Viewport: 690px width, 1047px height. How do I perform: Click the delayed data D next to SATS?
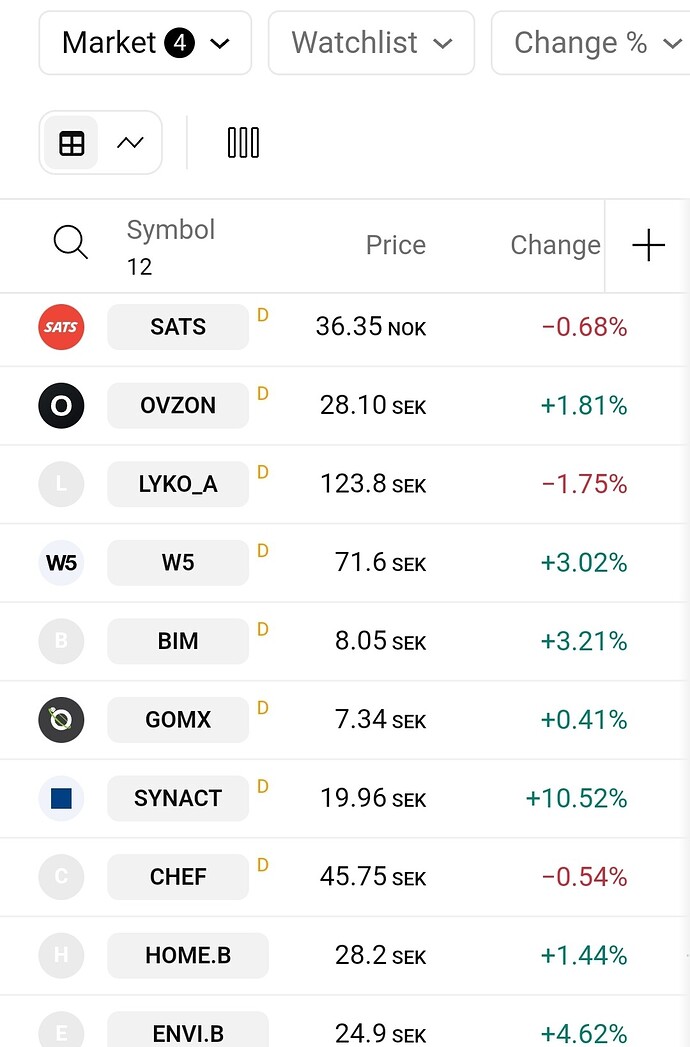click(x=263, y=315)
